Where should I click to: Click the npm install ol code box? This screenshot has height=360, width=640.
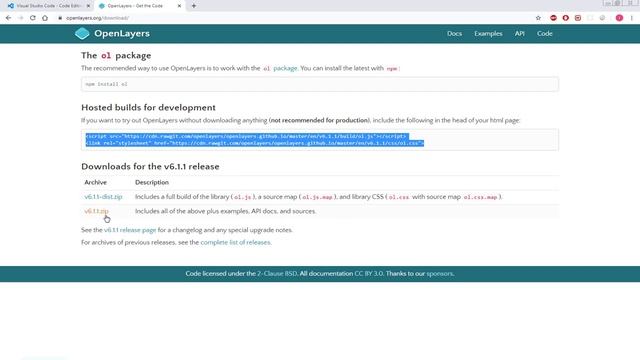(320, 84)
